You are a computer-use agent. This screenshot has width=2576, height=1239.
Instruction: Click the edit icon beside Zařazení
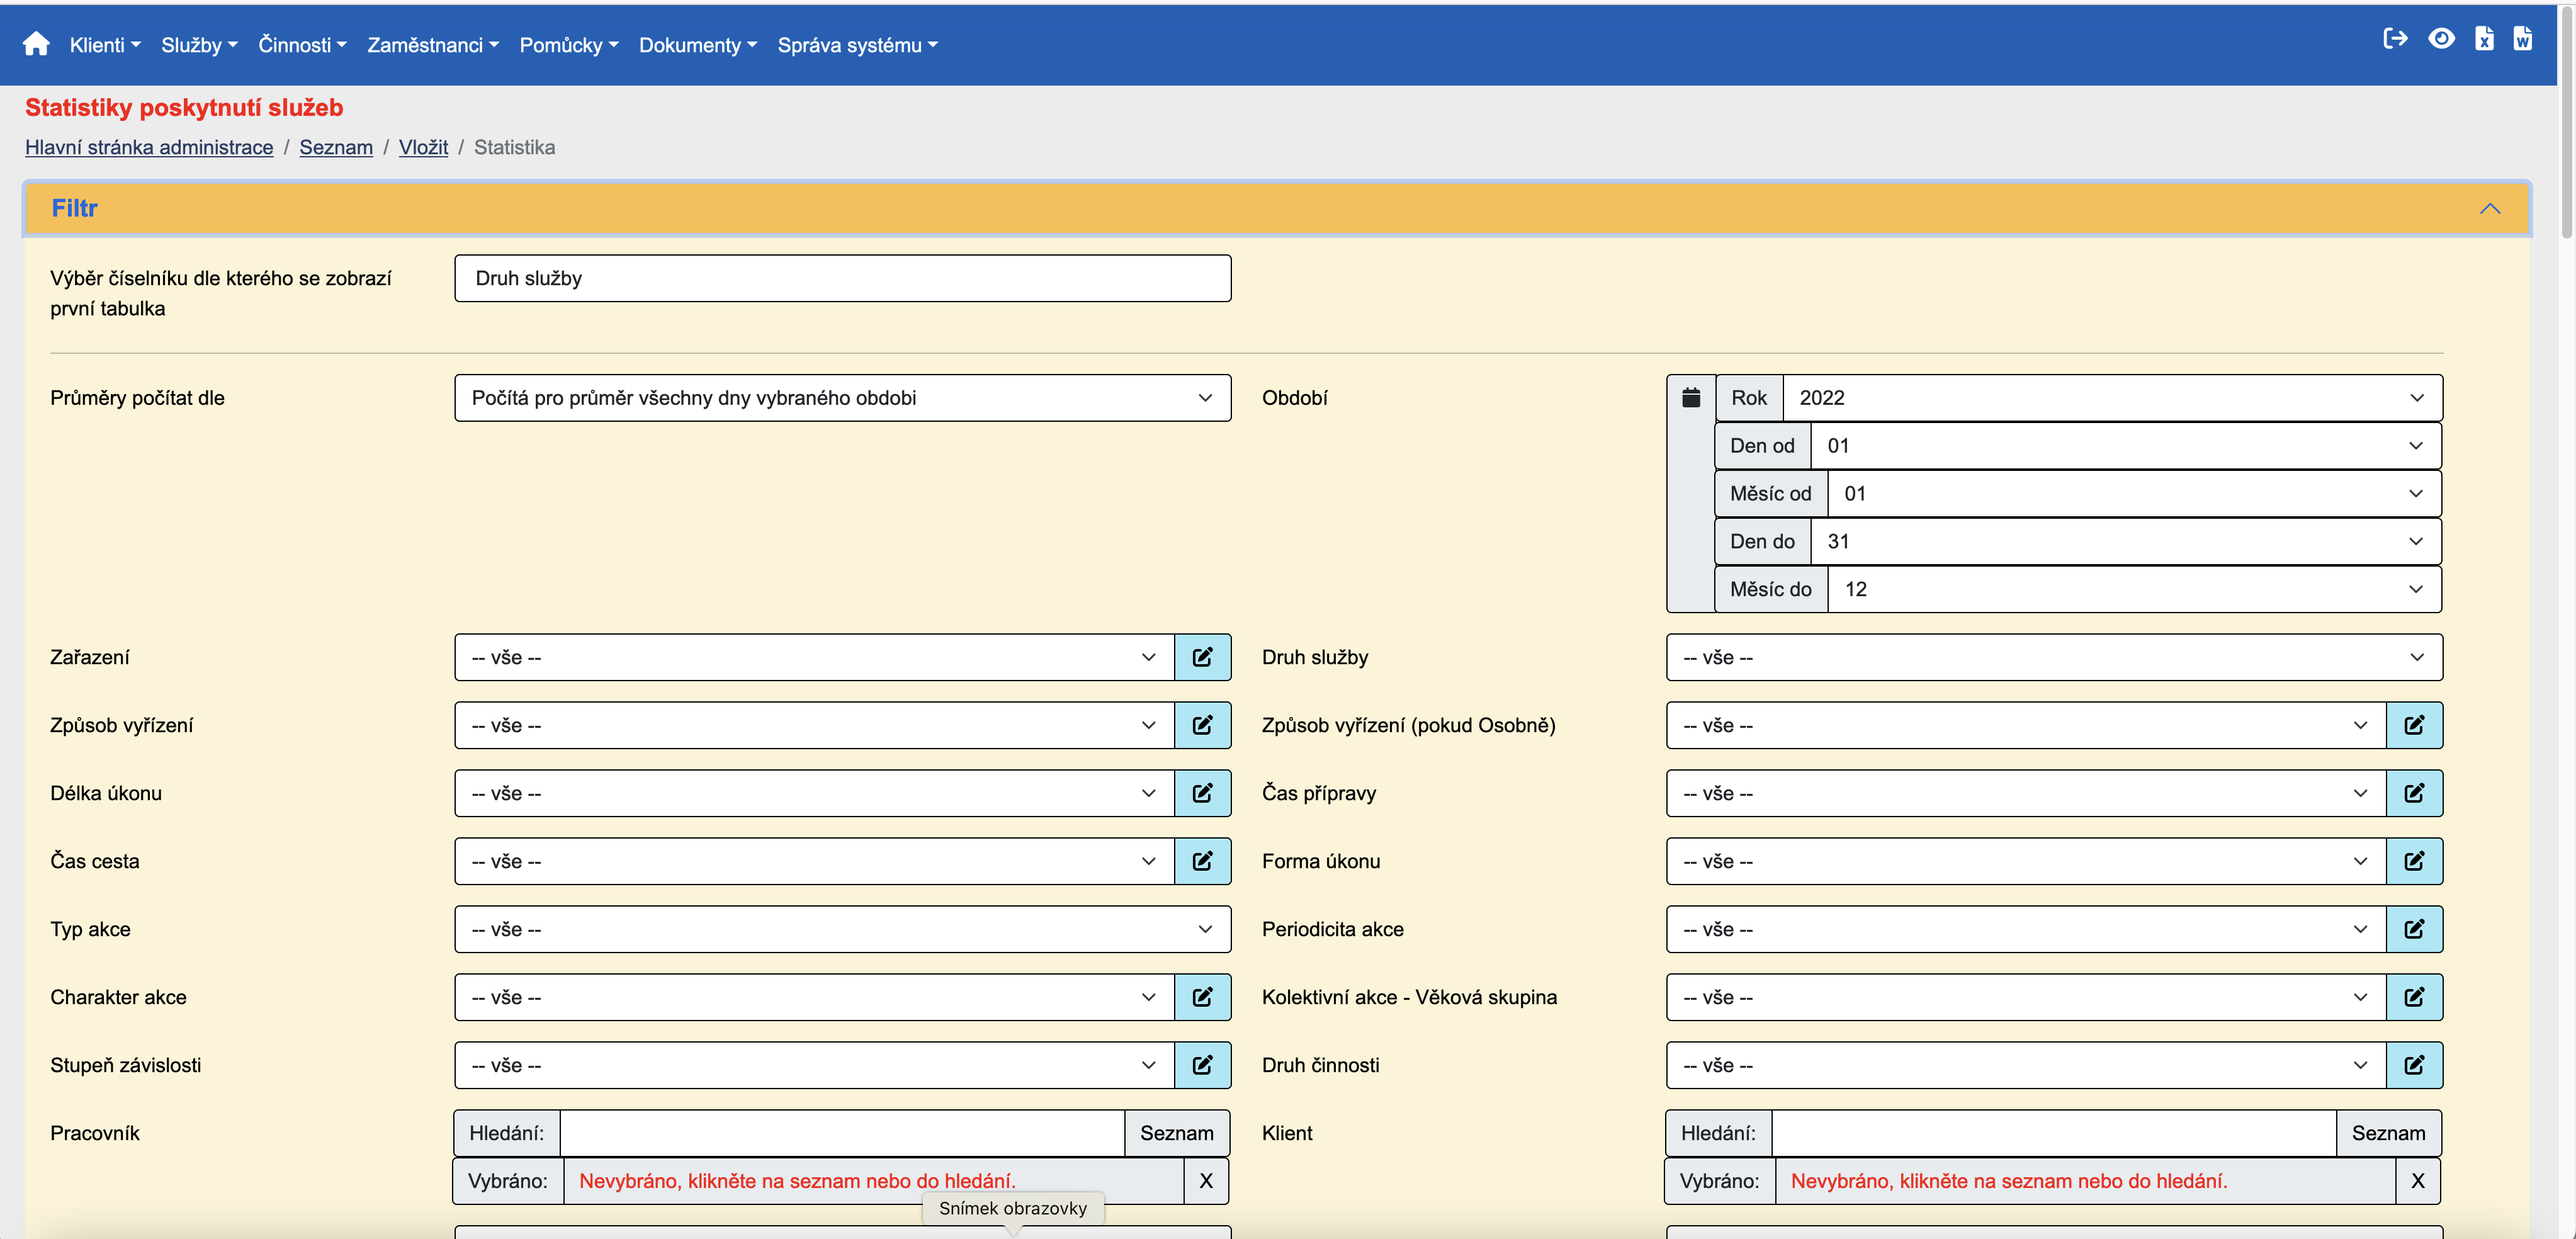click(x=1202, y=657)
